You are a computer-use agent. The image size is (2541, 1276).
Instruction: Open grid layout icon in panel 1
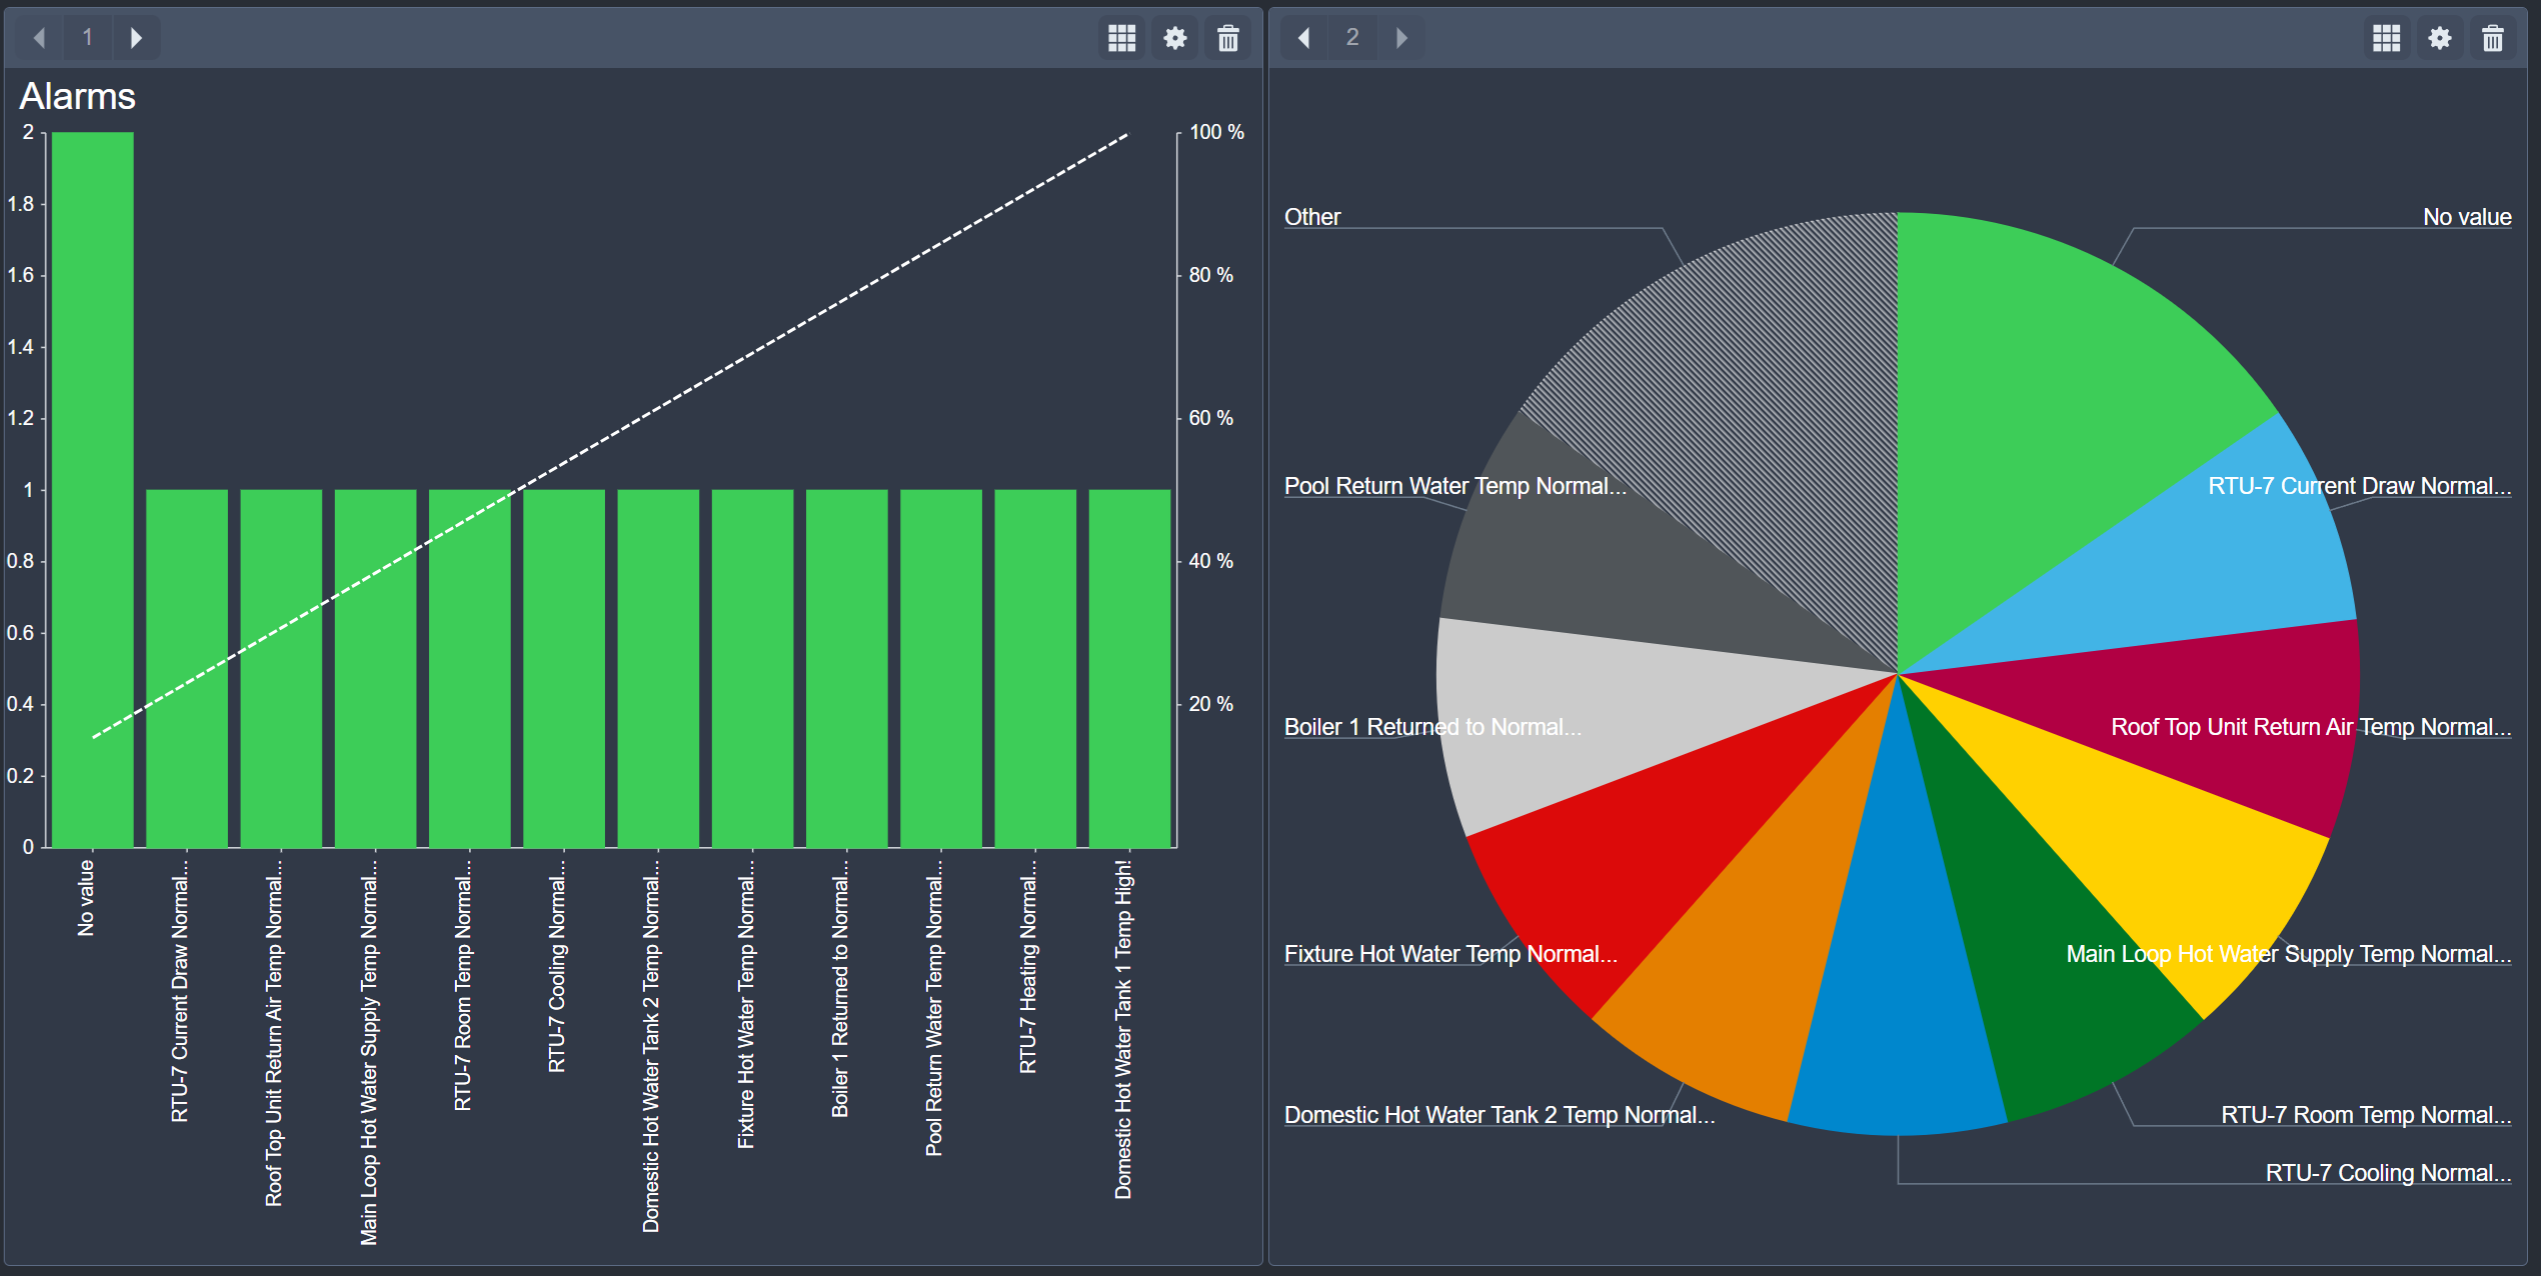click(1122, 38)
